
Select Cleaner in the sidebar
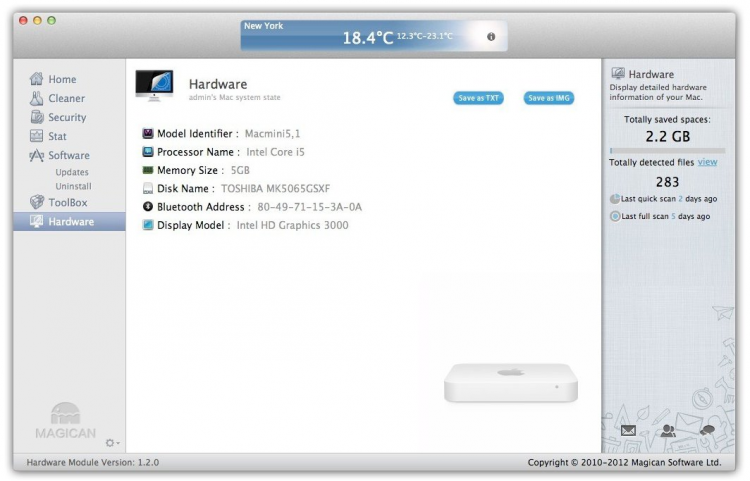click(x=66, y=98)
